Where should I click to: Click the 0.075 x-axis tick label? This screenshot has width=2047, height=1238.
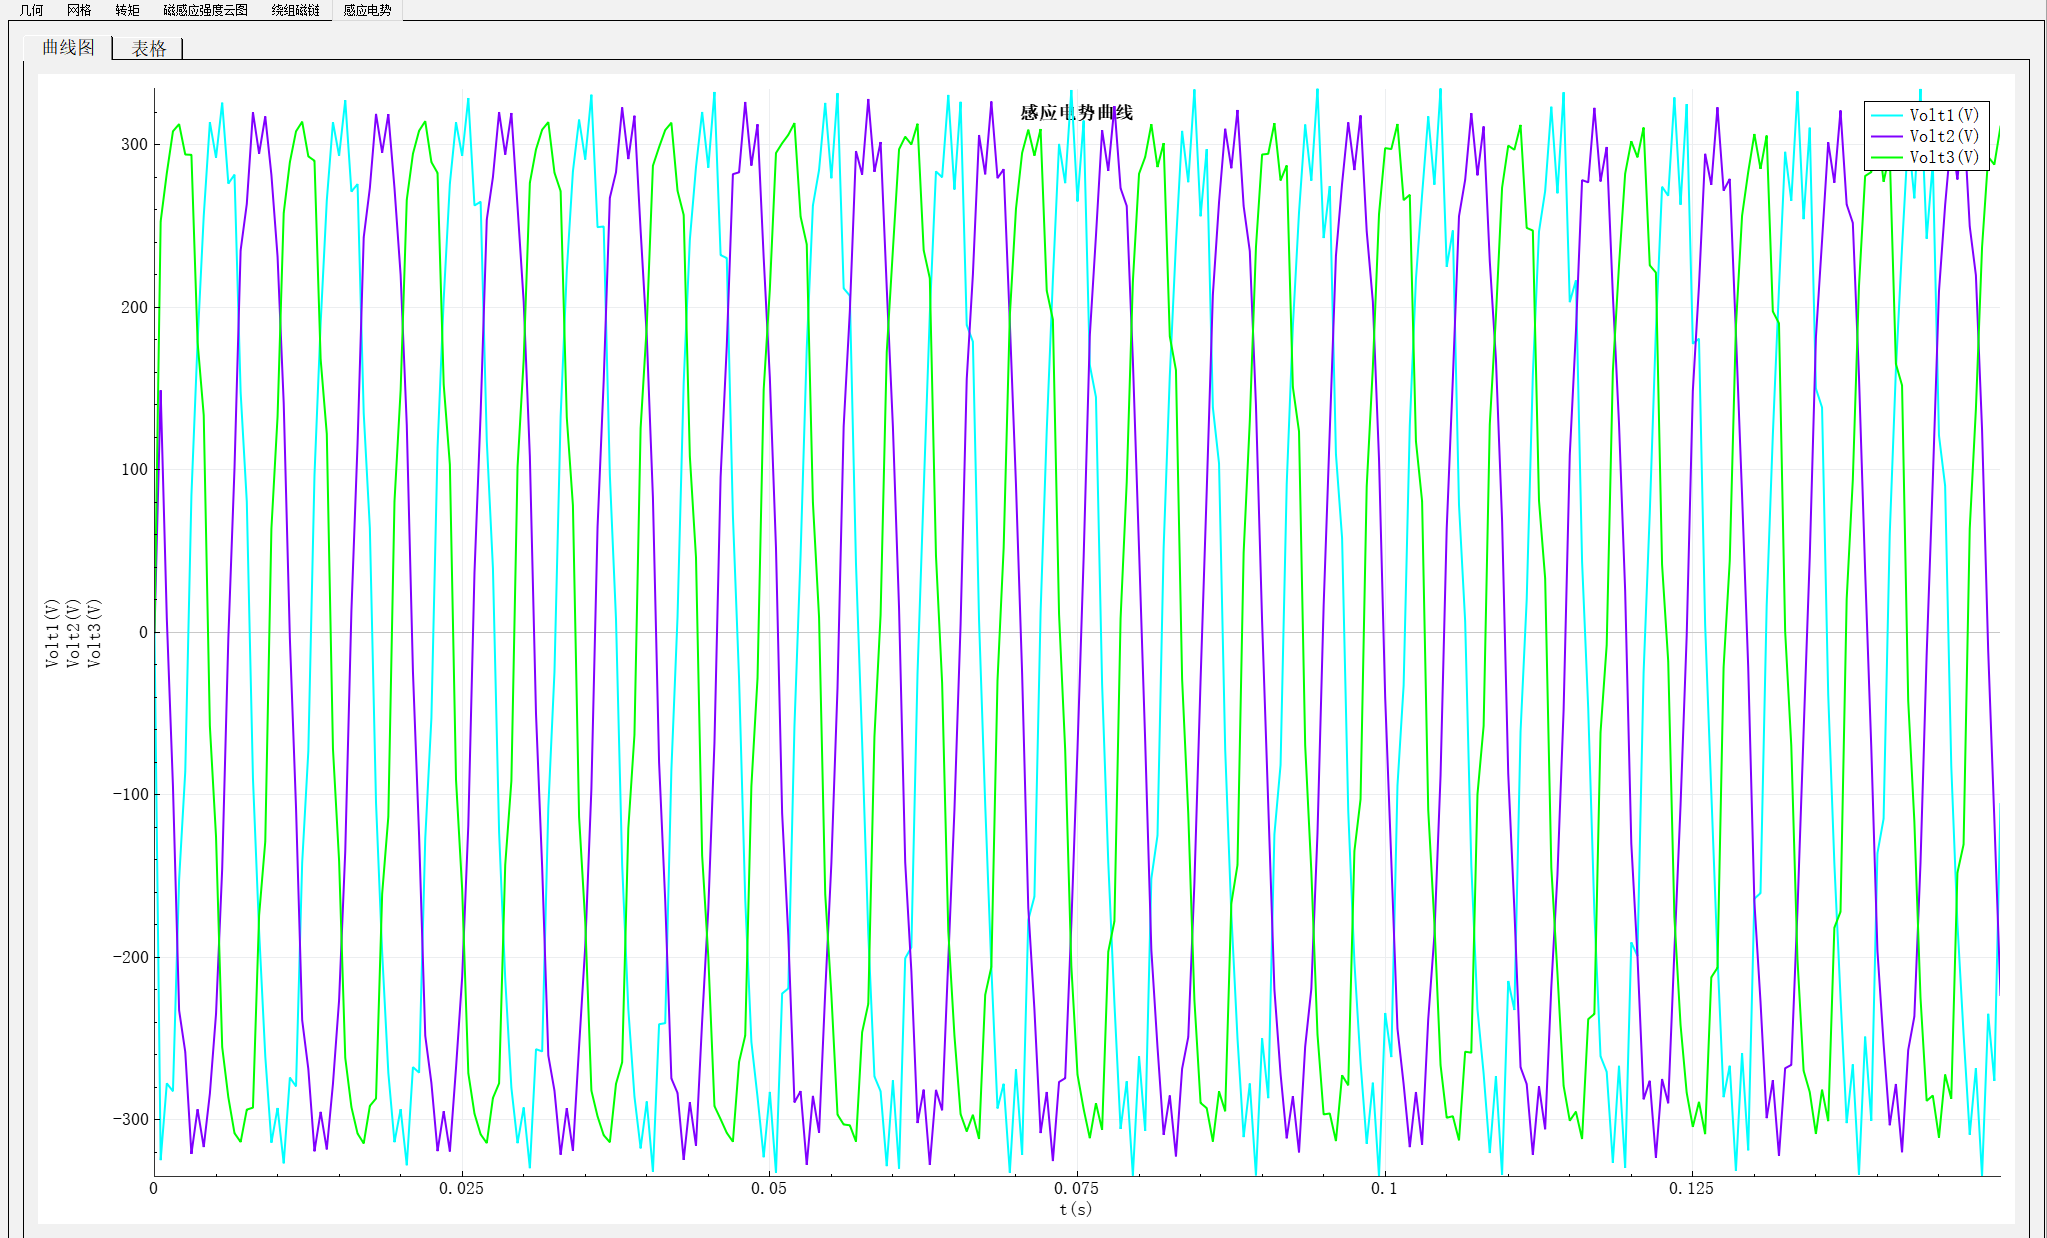tap(1076, 1188)
